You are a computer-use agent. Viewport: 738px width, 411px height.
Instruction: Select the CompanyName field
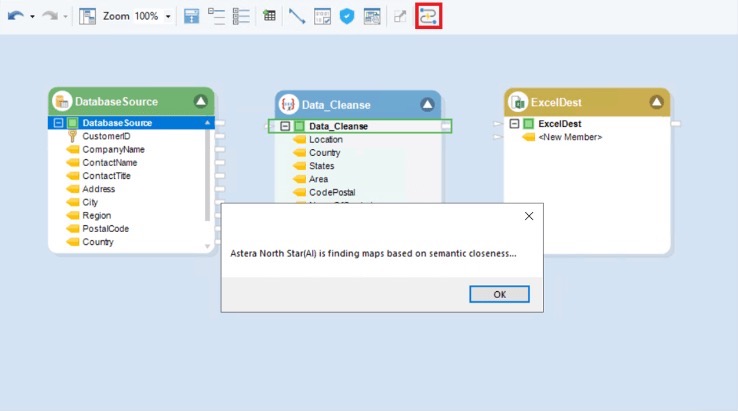(113, 149)
